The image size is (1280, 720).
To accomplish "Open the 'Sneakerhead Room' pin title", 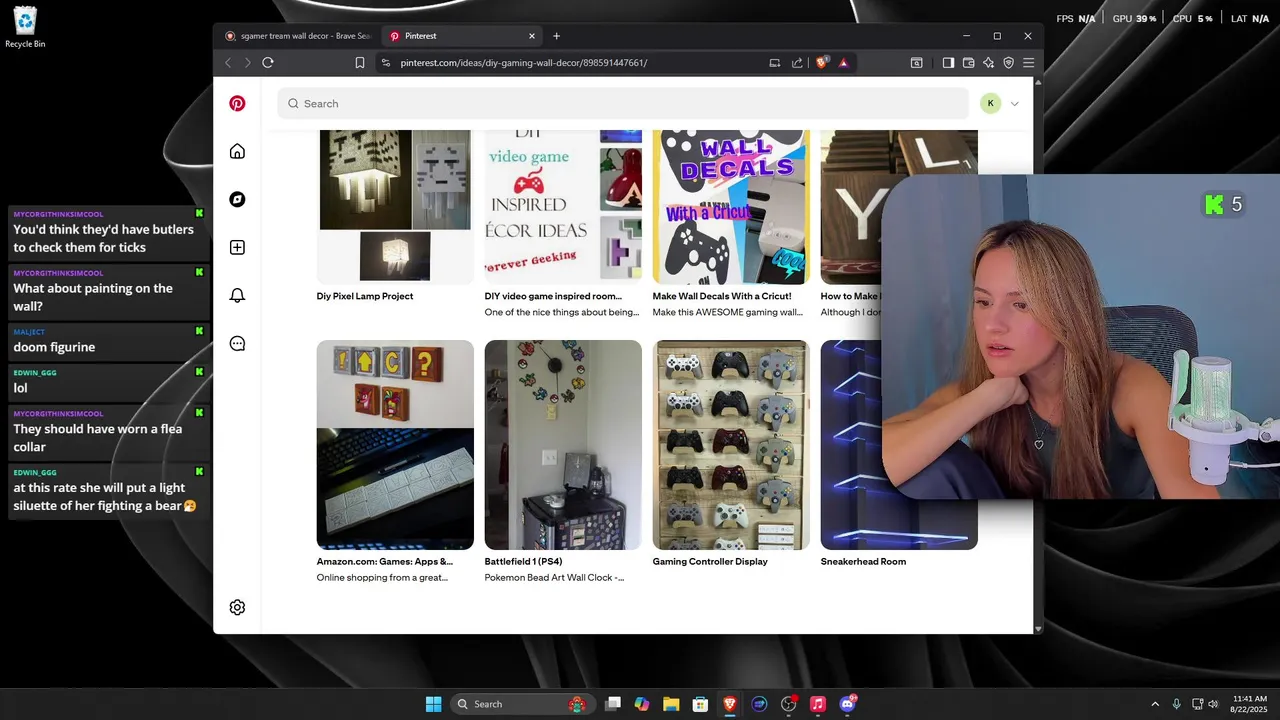I will pyautogui.click(x=863, y=561).
